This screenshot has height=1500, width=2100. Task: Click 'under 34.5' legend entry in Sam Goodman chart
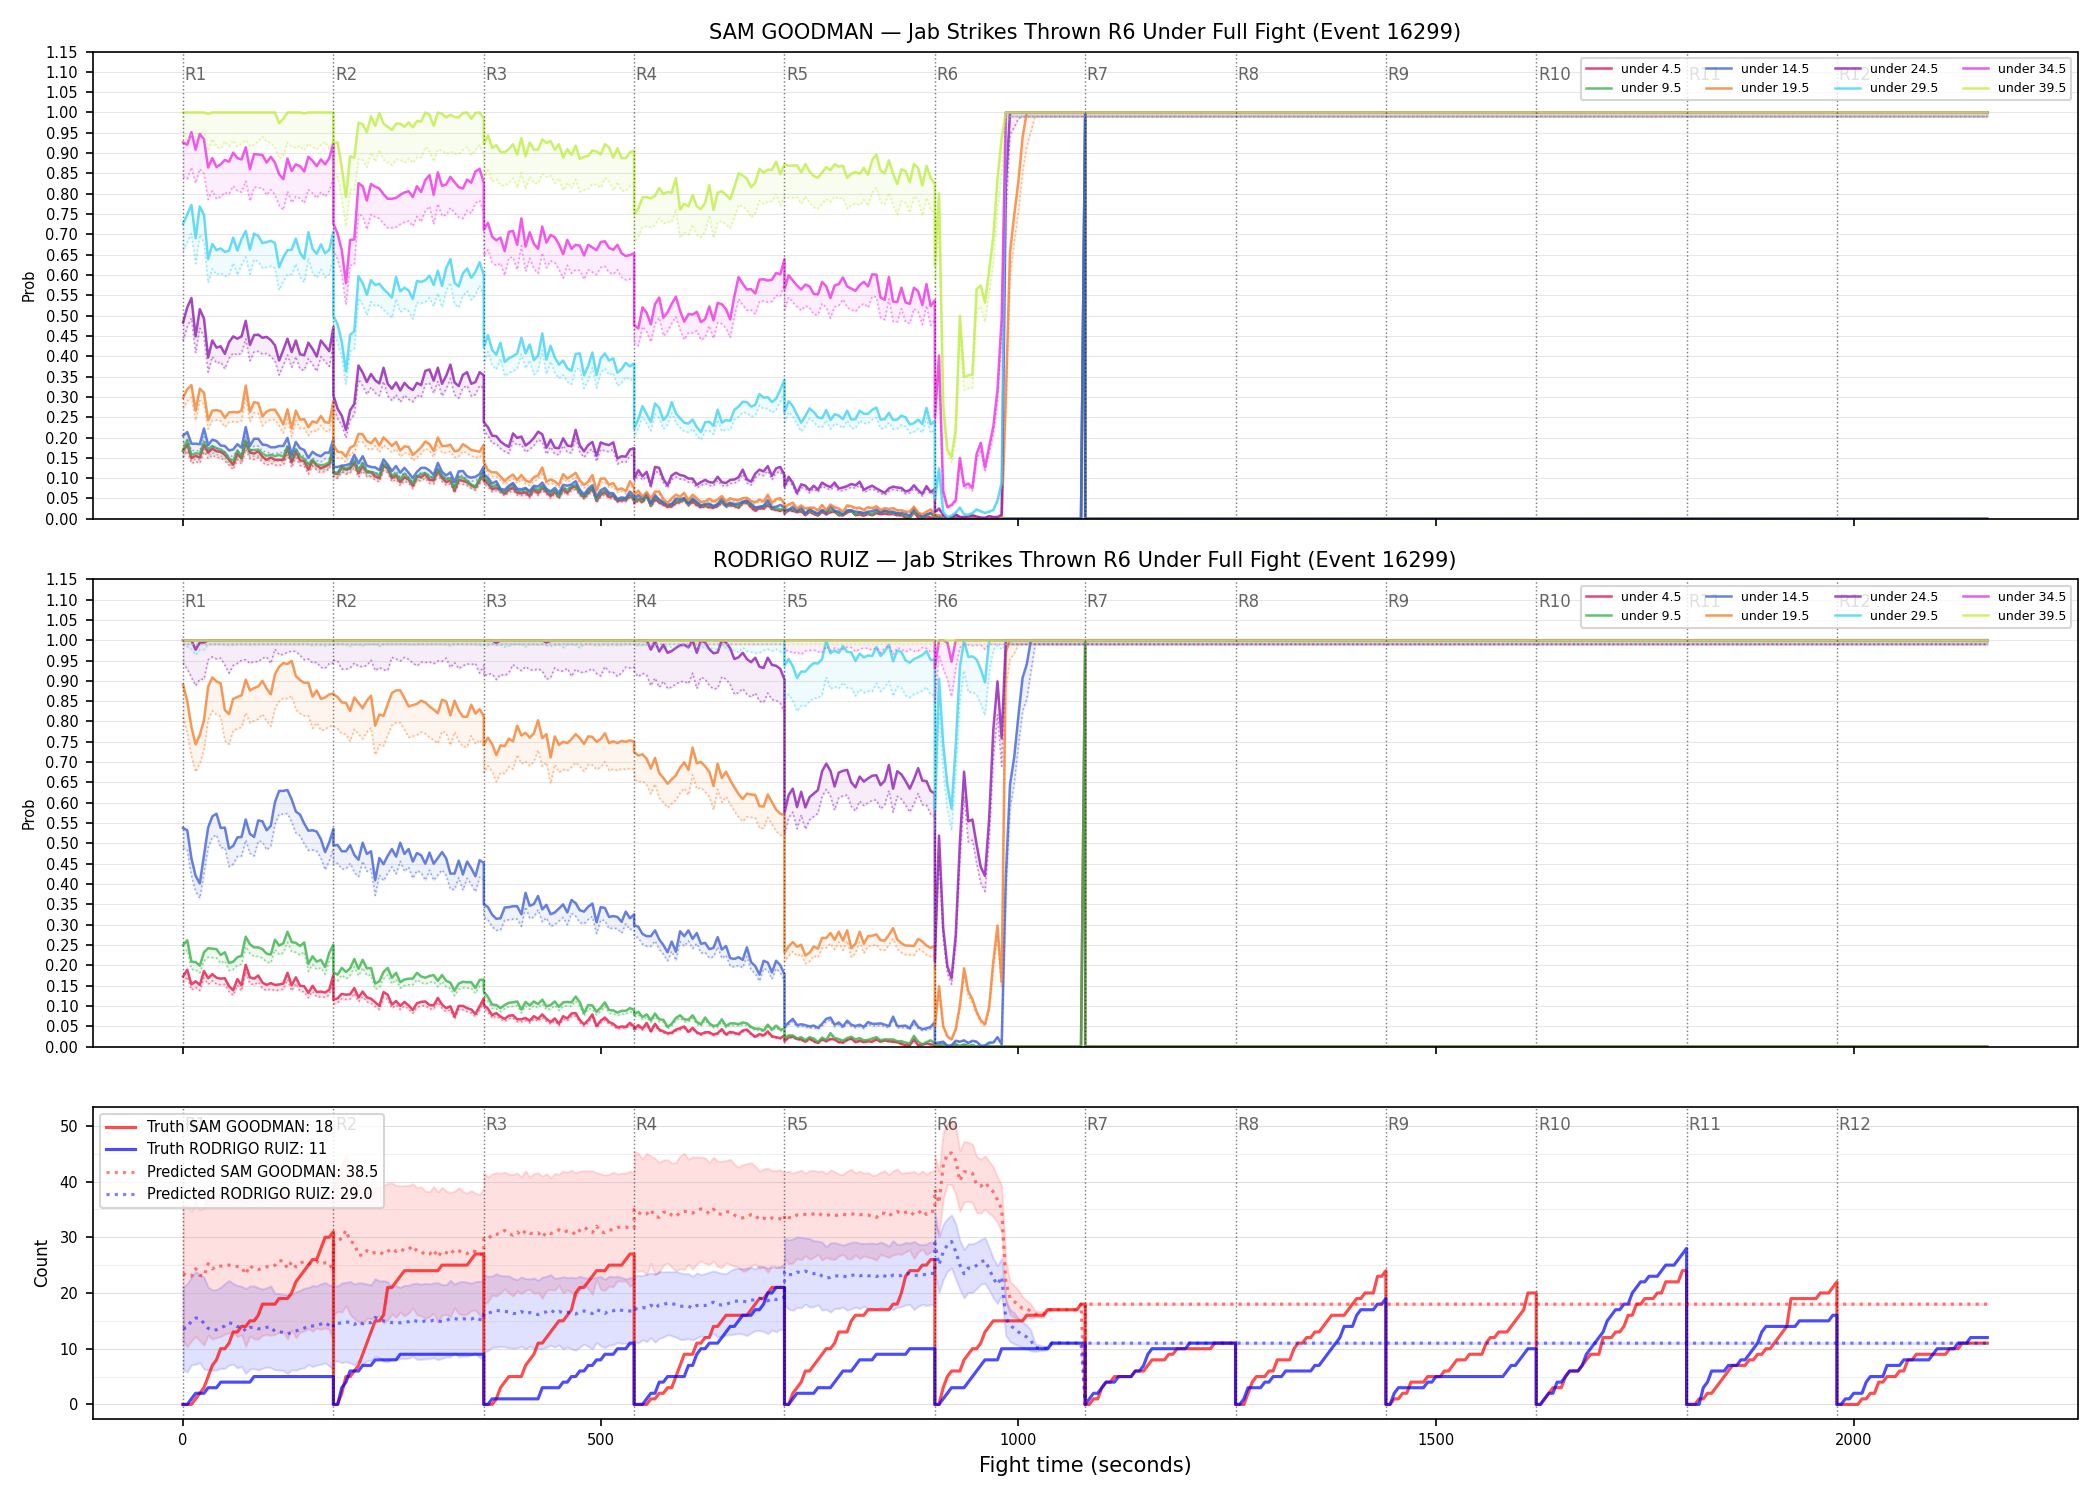point(2015,69)
